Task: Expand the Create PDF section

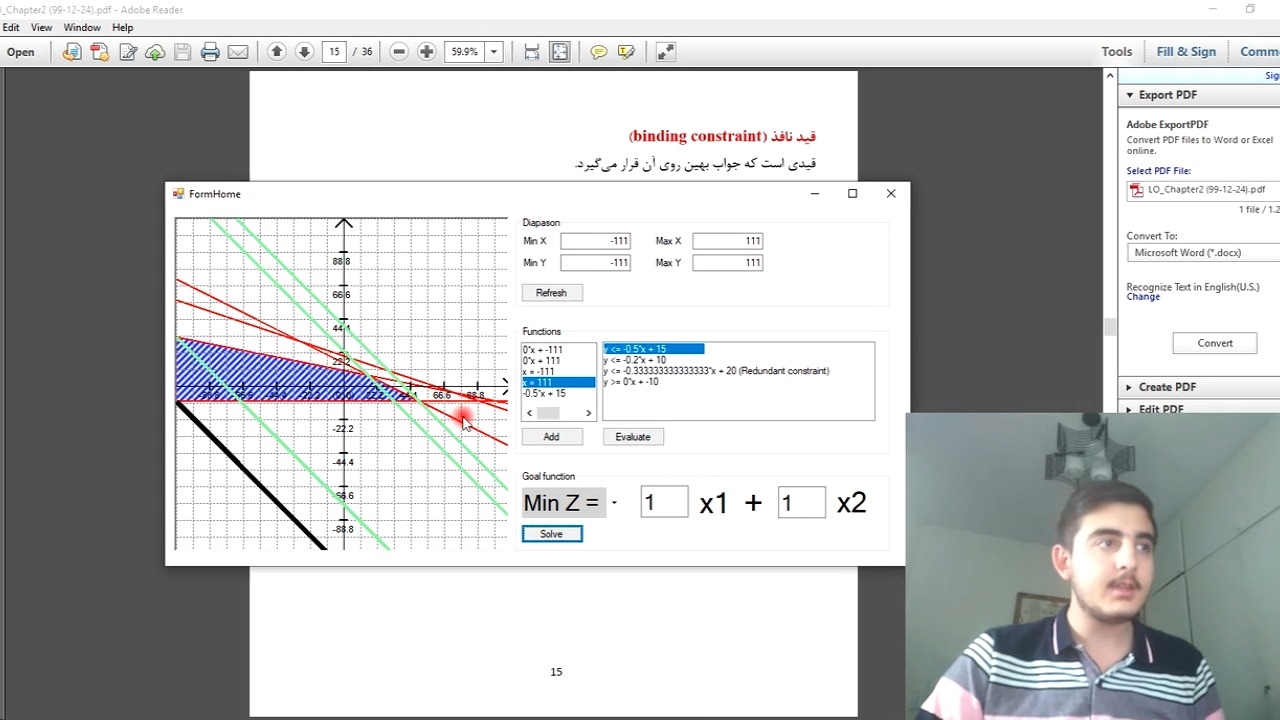Action: tap(1166, 387)
